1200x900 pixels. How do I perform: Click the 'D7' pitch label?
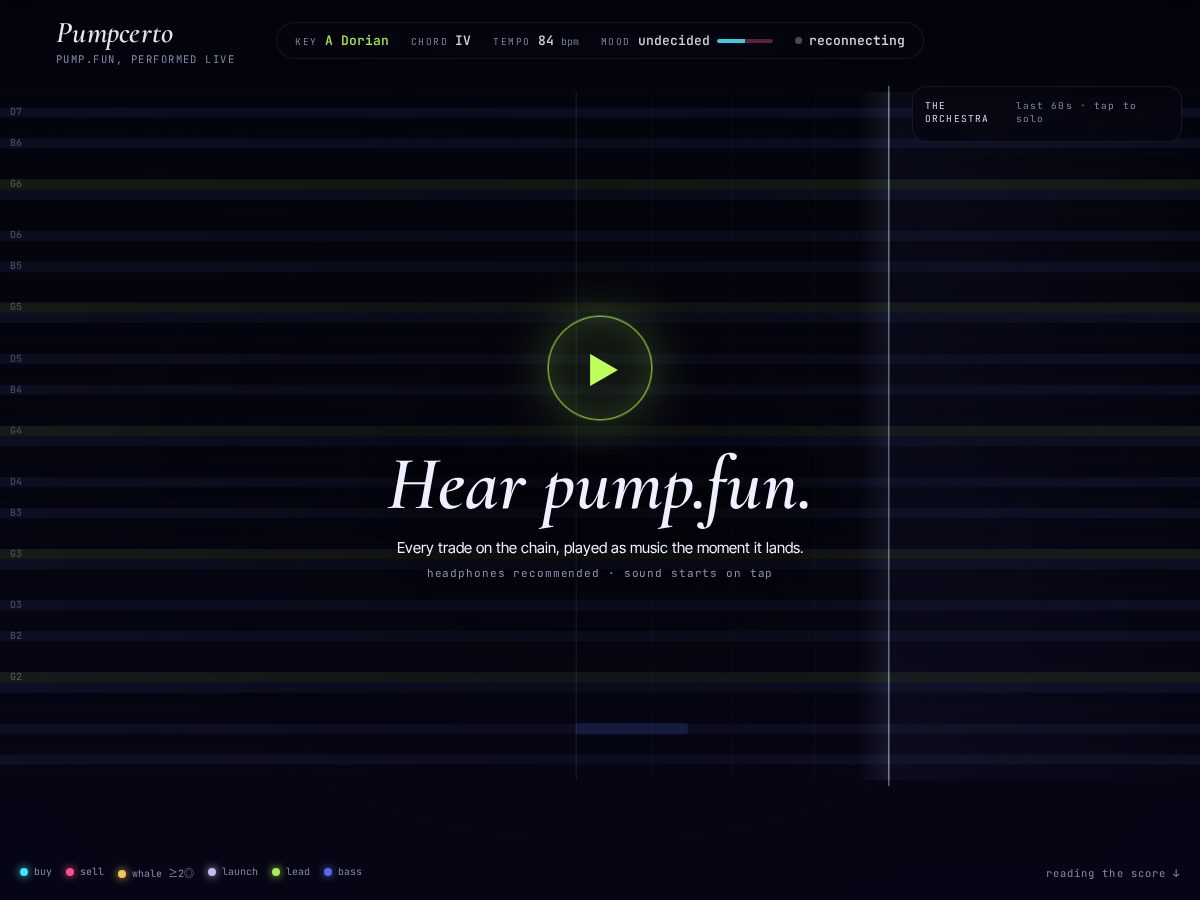(x=16, y=112)
